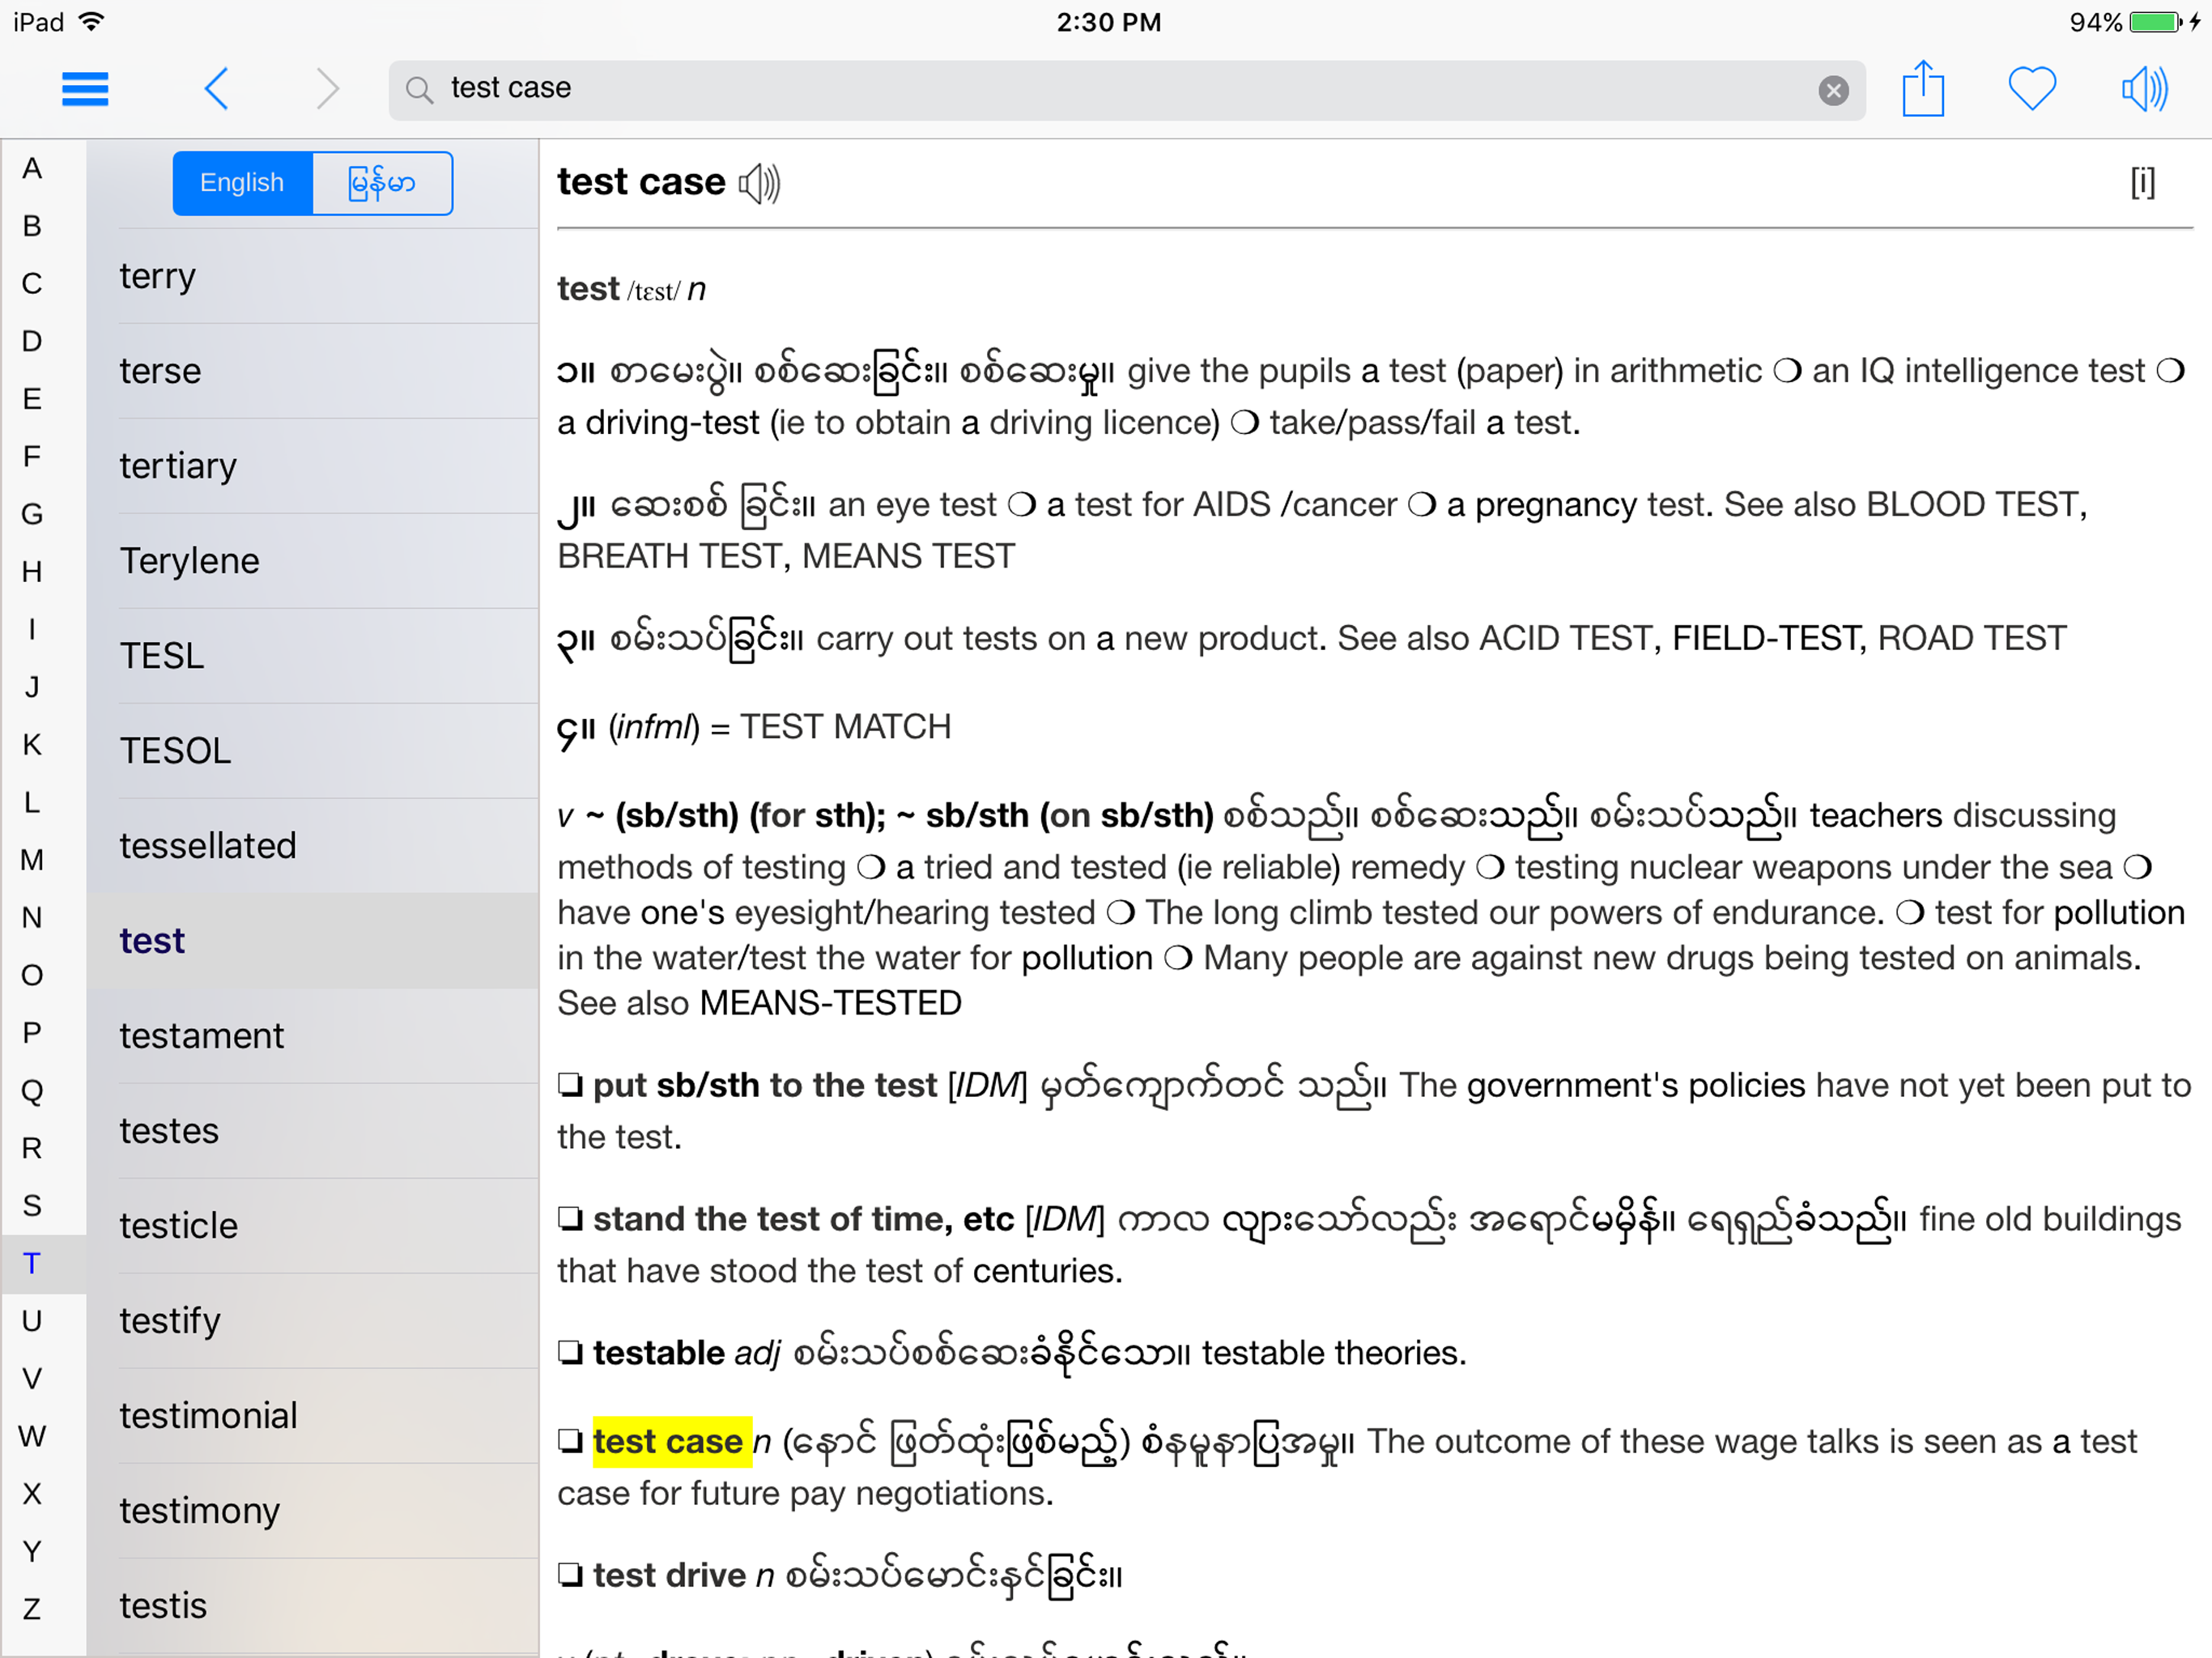Open the hamburger menu icon
Image resolution: width=2212 pixels, height=1658 pixels.
click(85, 89)
